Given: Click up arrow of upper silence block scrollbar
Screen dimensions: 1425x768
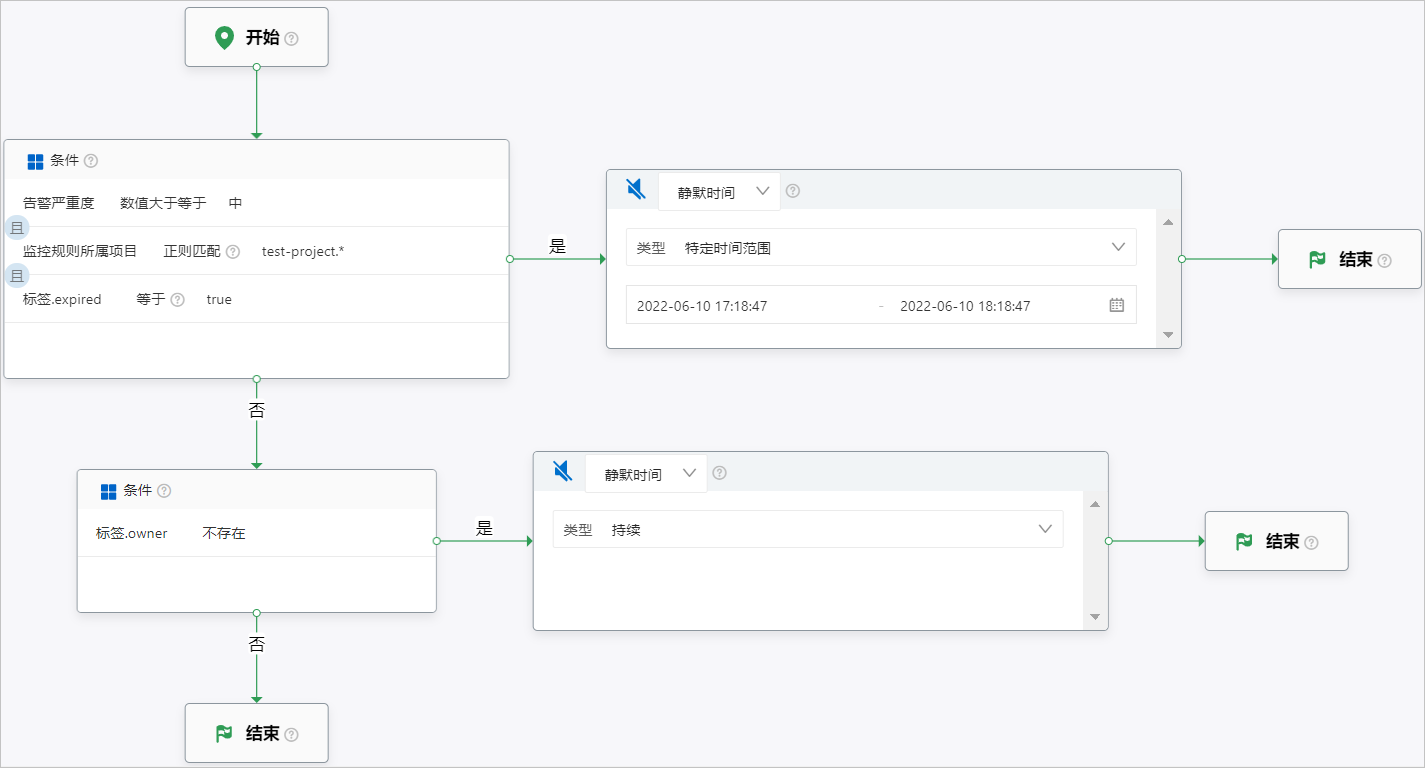Looking at the screenshot, I should click(1168, 222).
